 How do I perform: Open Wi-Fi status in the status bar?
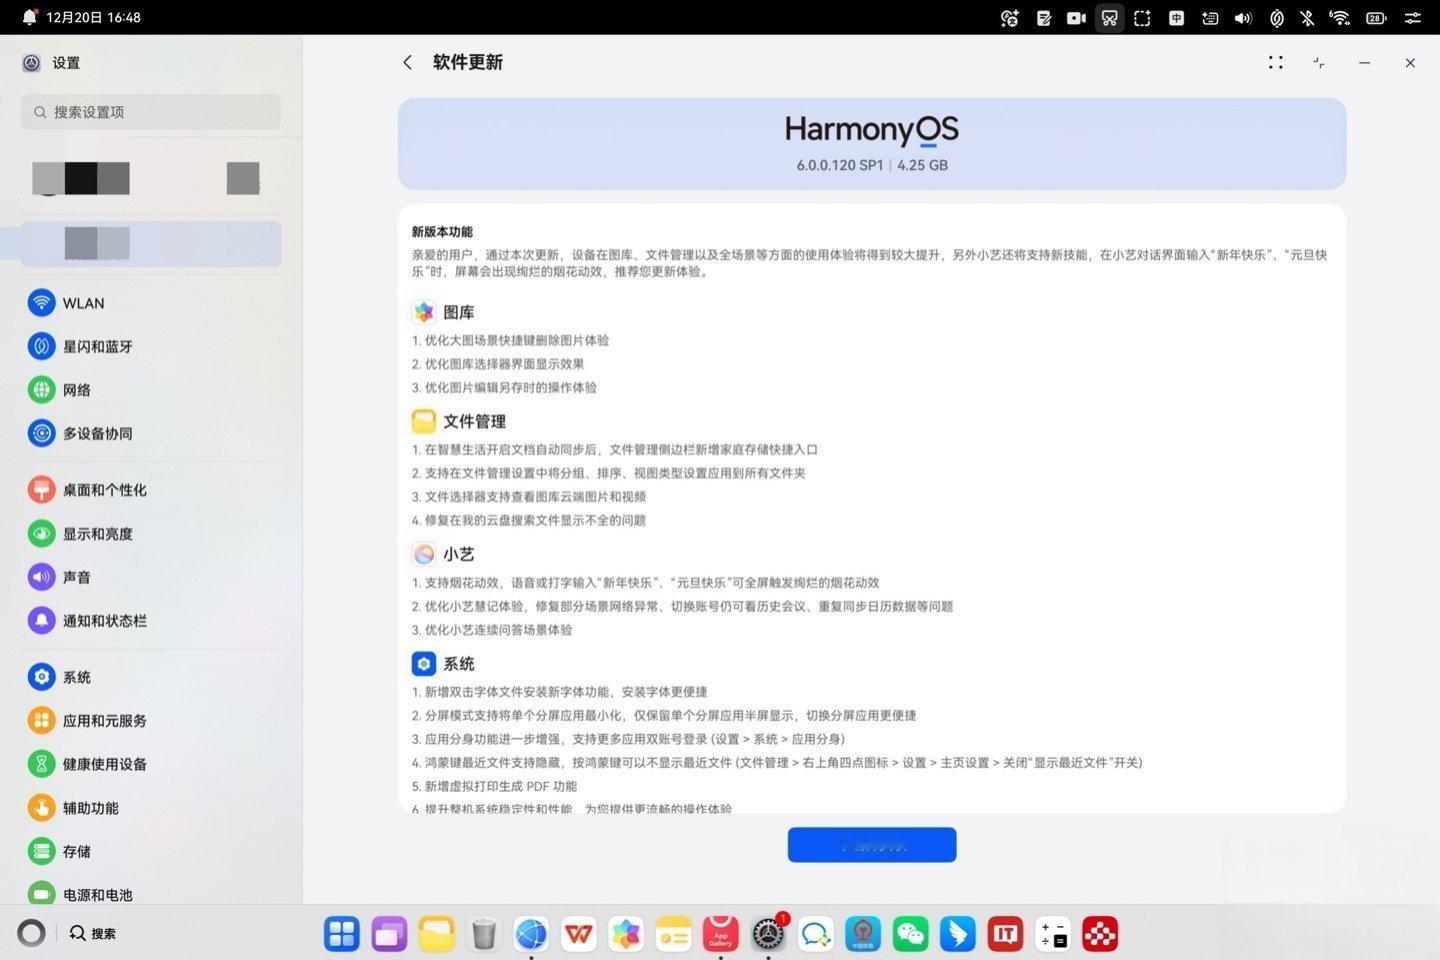pyautogui.click(x=1340, y=17)
